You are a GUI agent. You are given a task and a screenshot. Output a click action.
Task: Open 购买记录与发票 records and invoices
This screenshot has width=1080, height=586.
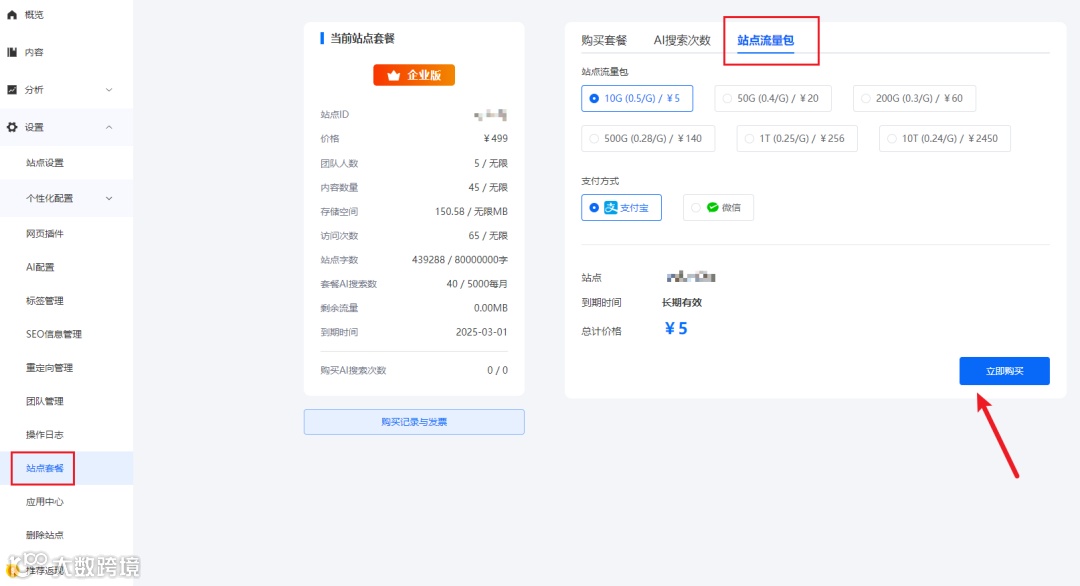[413, 421]
